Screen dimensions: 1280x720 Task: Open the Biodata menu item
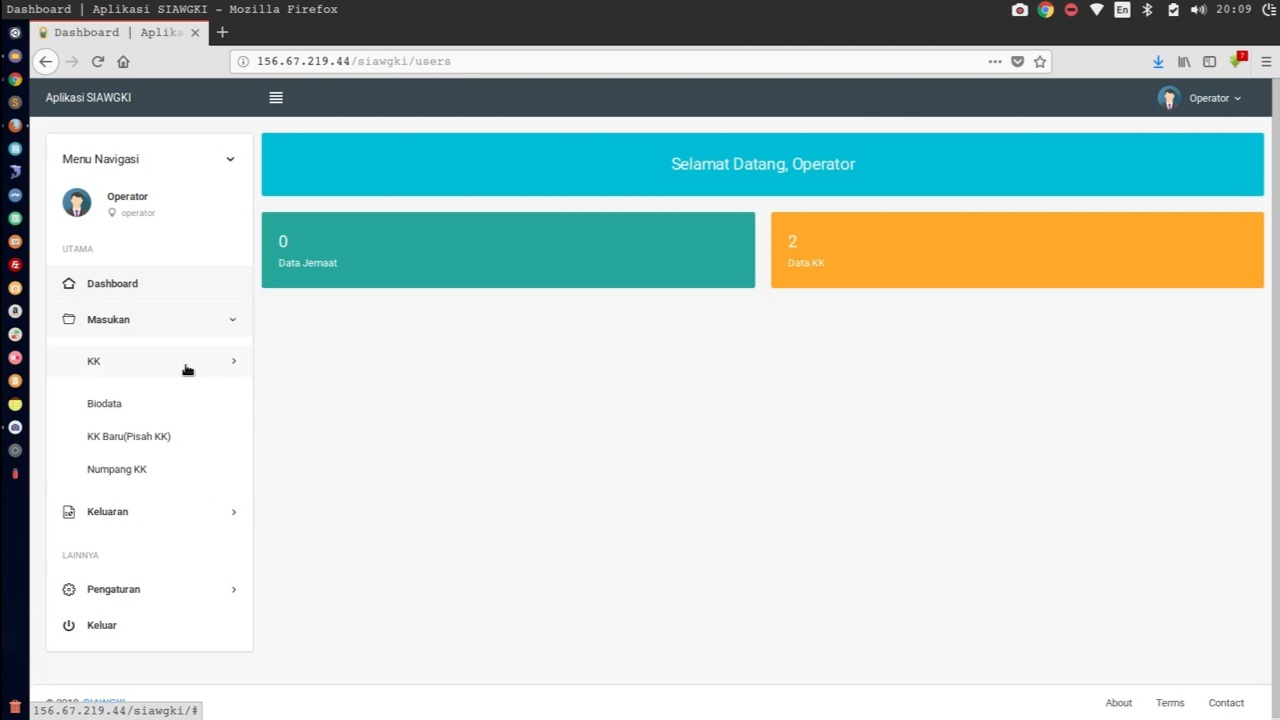click(104, 404)
